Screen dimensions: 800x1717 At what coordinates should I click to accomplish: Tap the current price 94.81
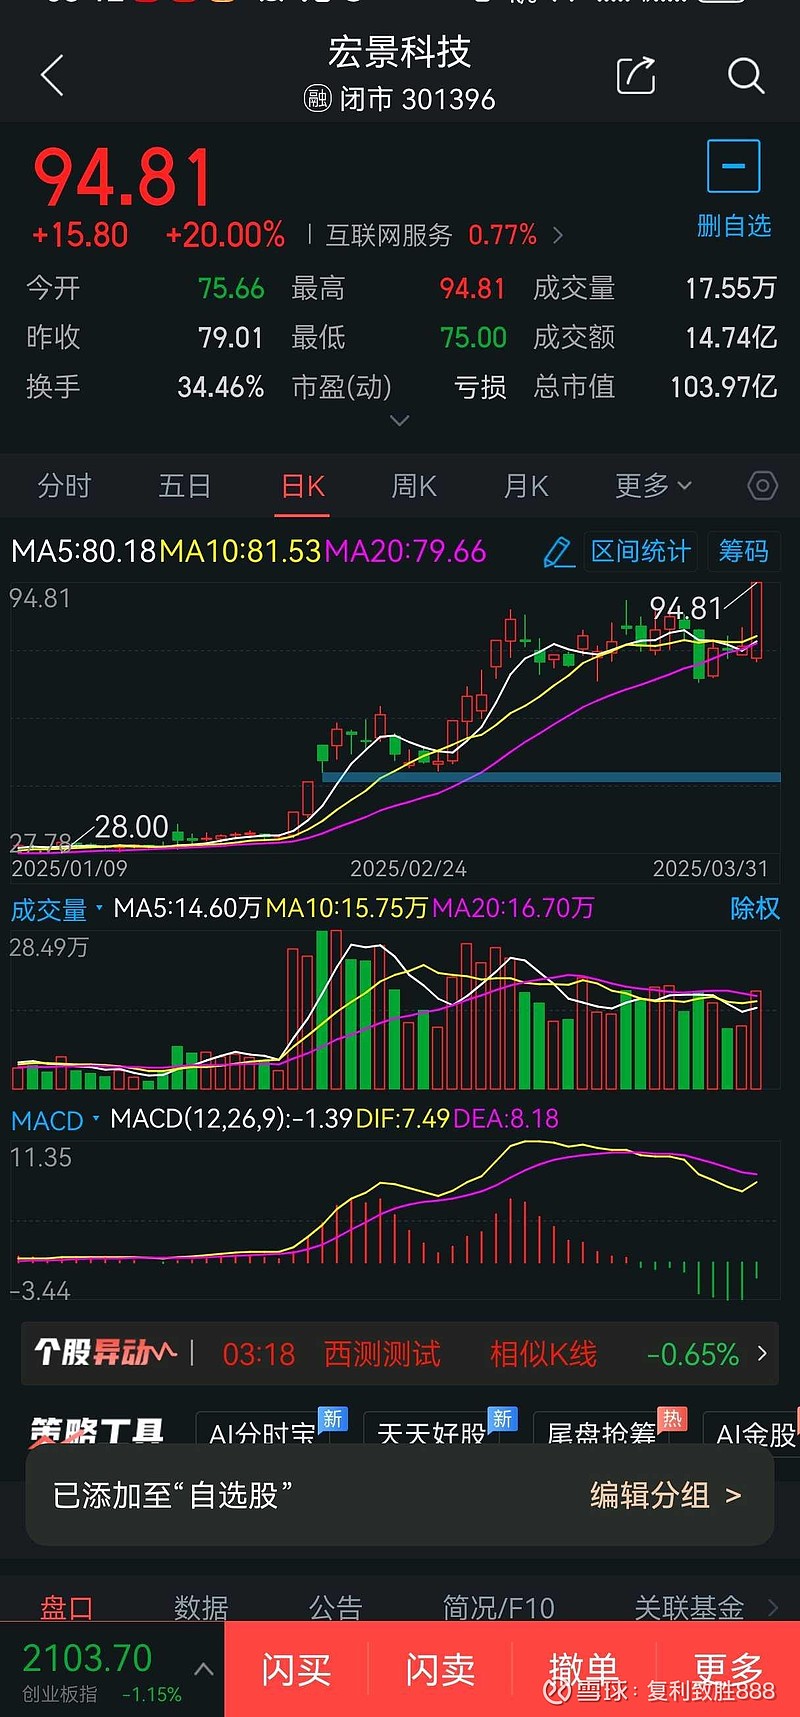(124, 178)
